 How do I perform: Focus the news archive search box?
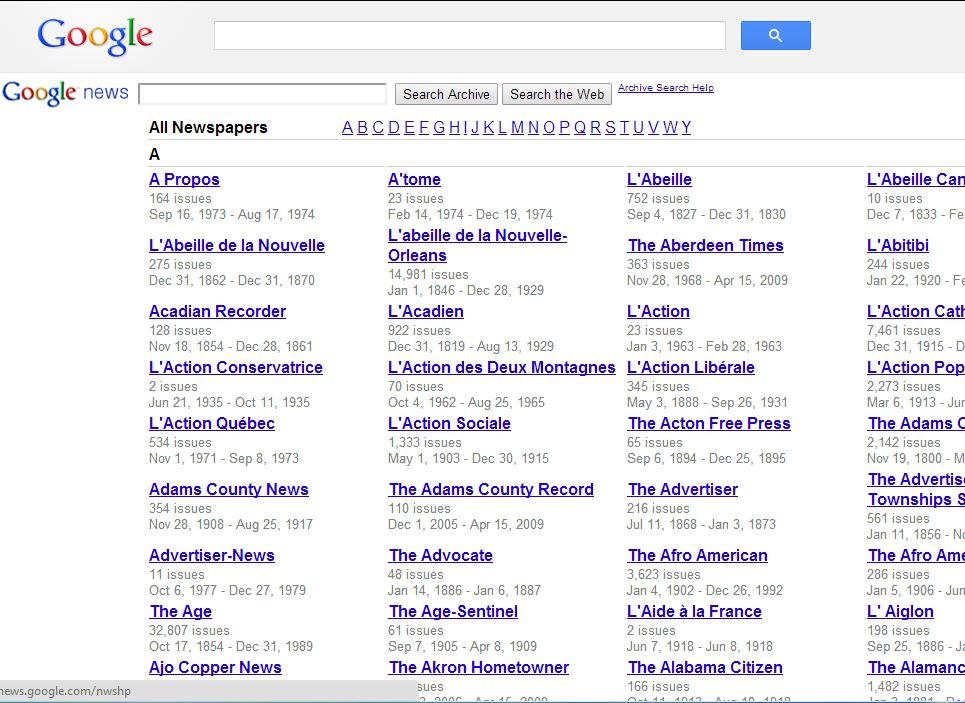(262, 94)
